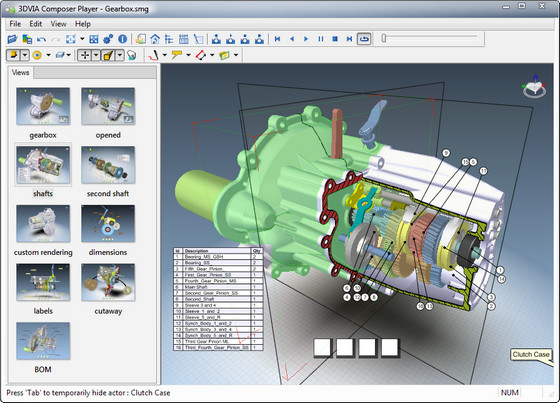Click the blue gears settings icon

coord(108,39)
